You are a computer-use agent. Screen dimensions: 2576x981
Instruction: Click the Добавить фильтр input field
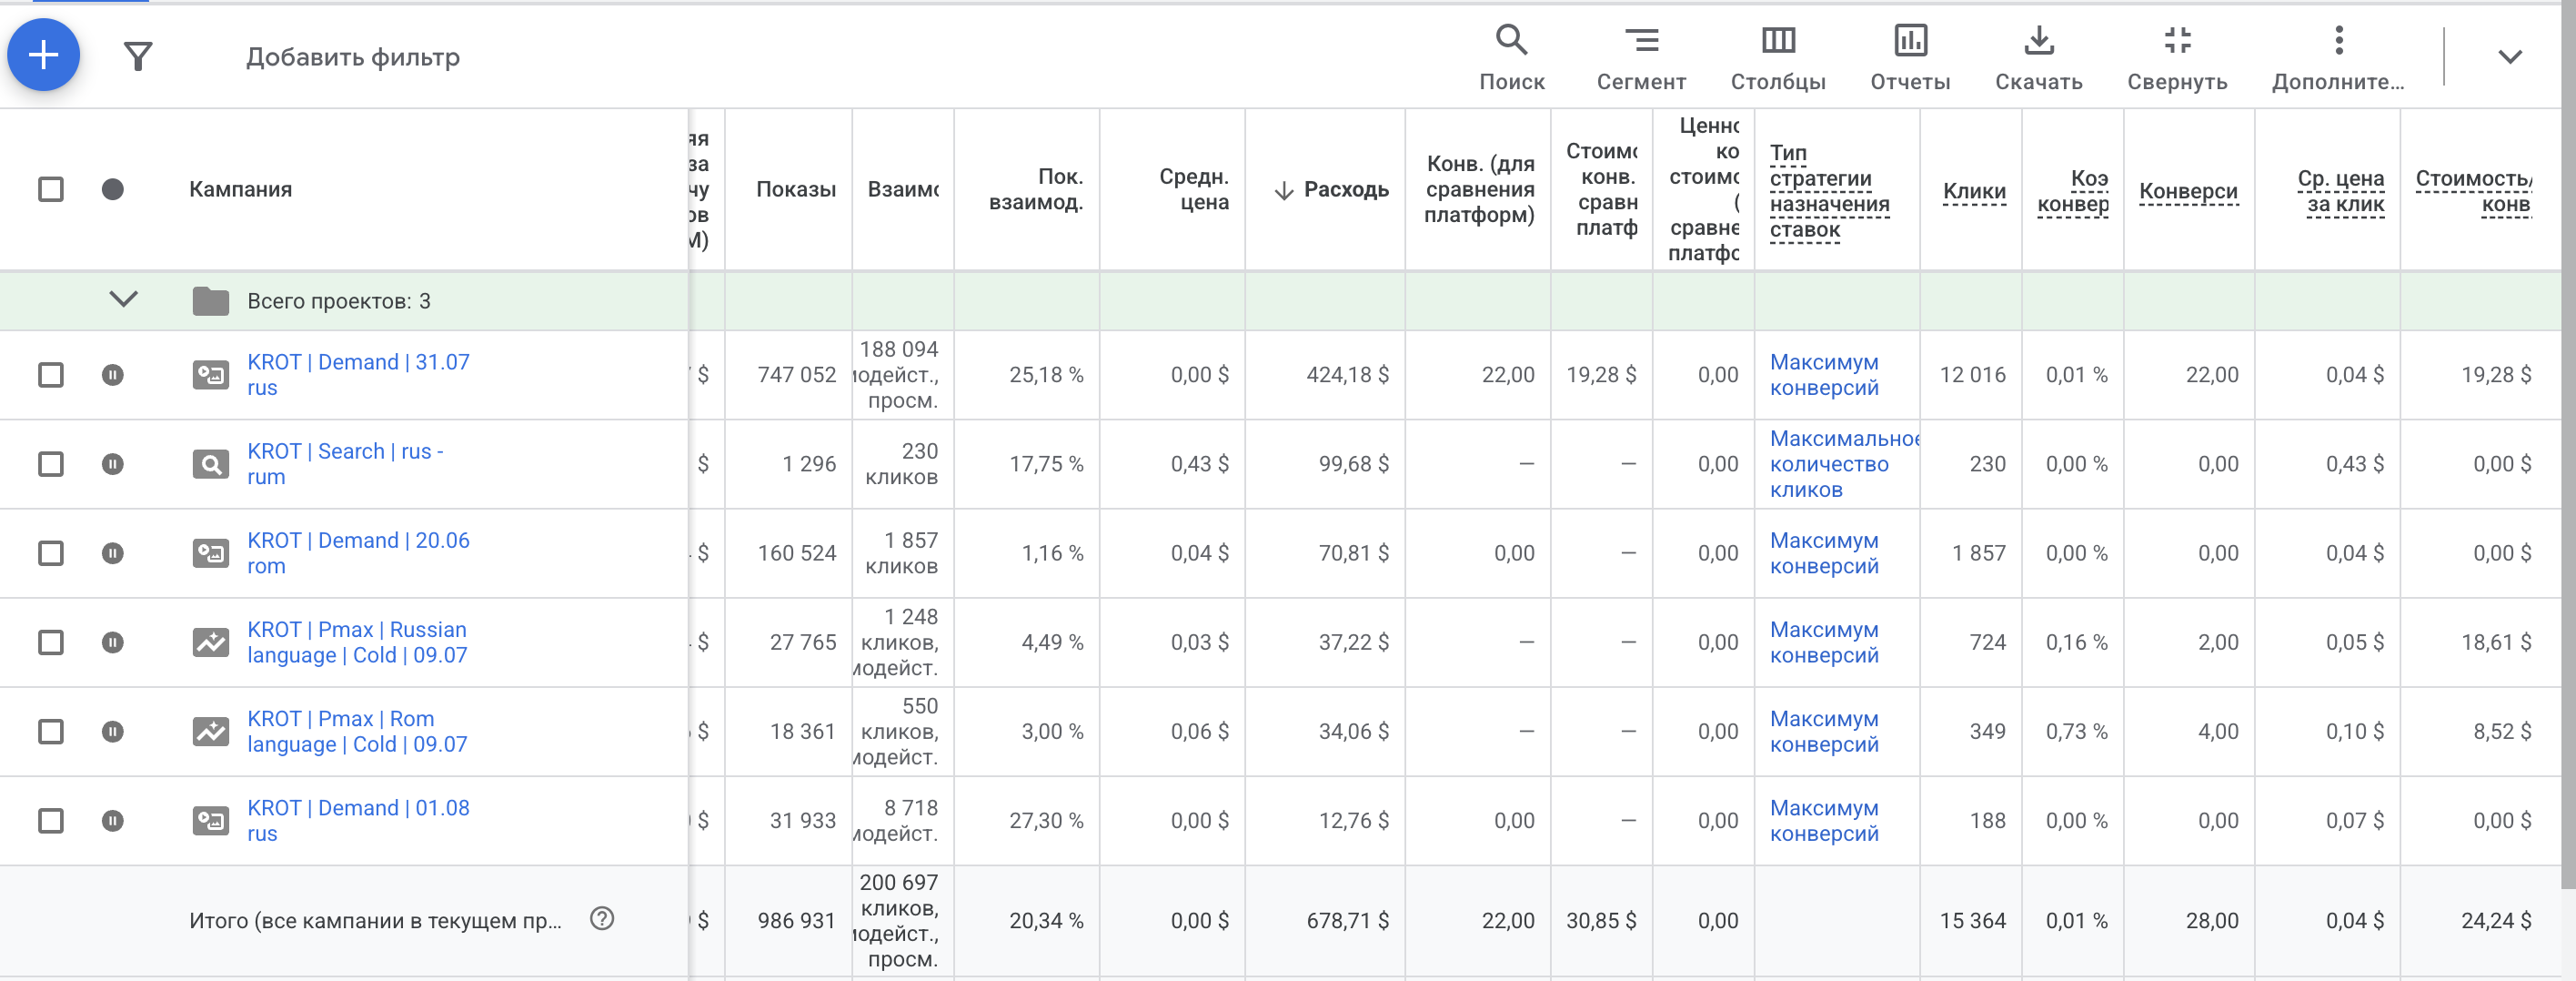click(x=353, y=57)
